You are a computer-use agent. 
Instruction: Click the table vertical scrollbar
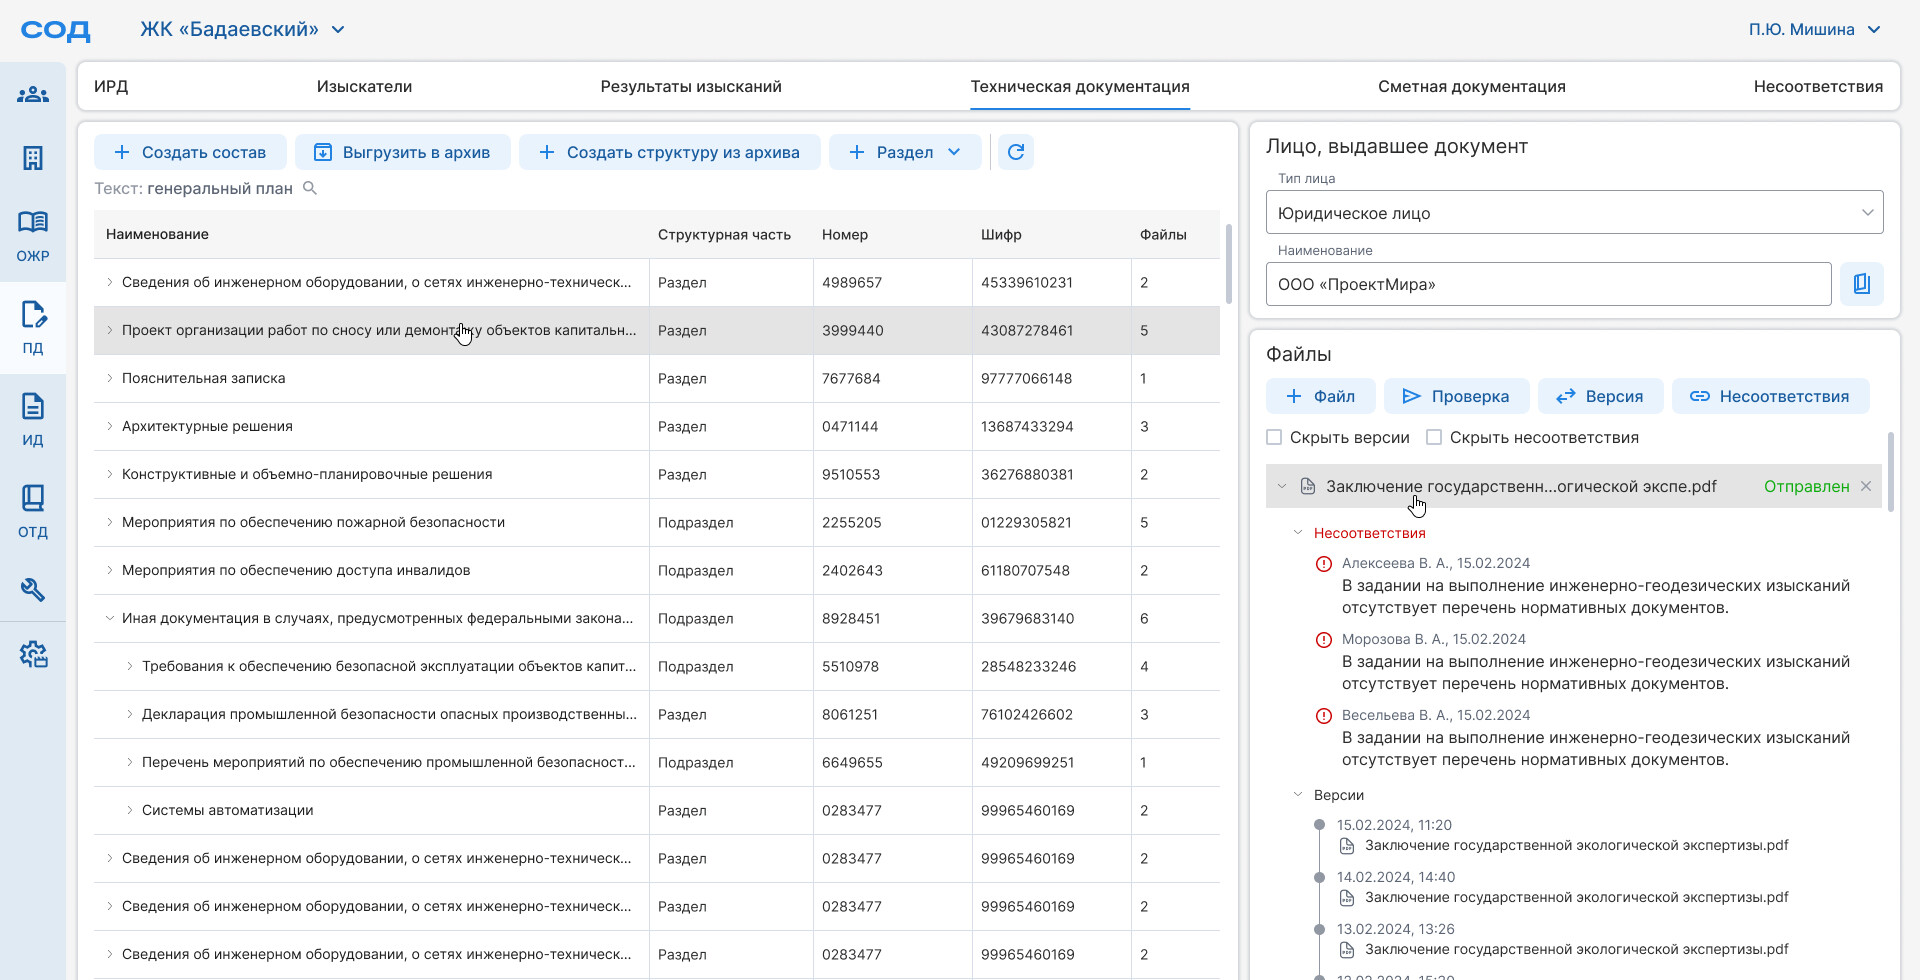click(x=1228, y=264)
